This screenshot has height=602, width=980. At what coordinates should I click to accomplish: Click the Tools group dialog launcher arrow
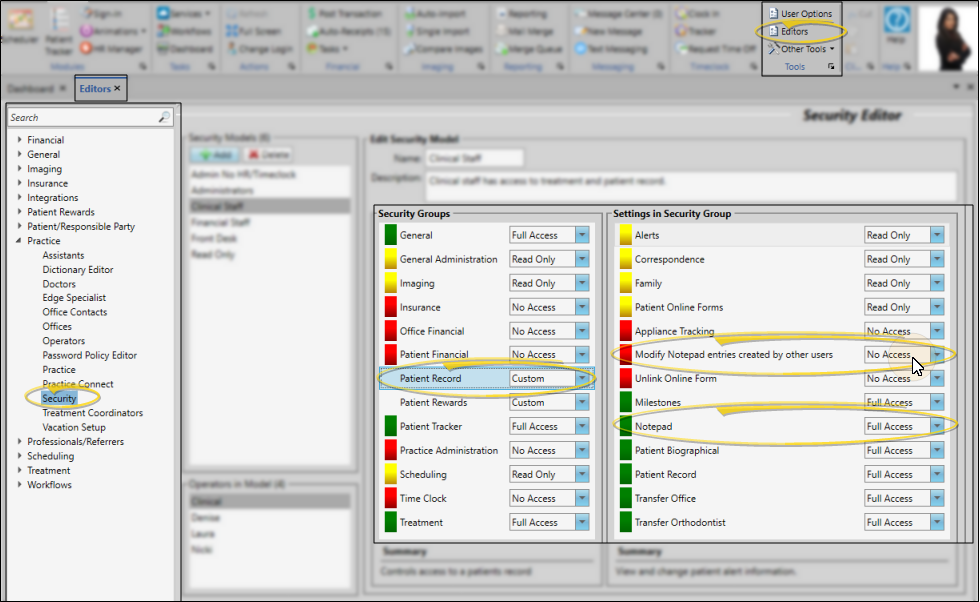point(830,67)
